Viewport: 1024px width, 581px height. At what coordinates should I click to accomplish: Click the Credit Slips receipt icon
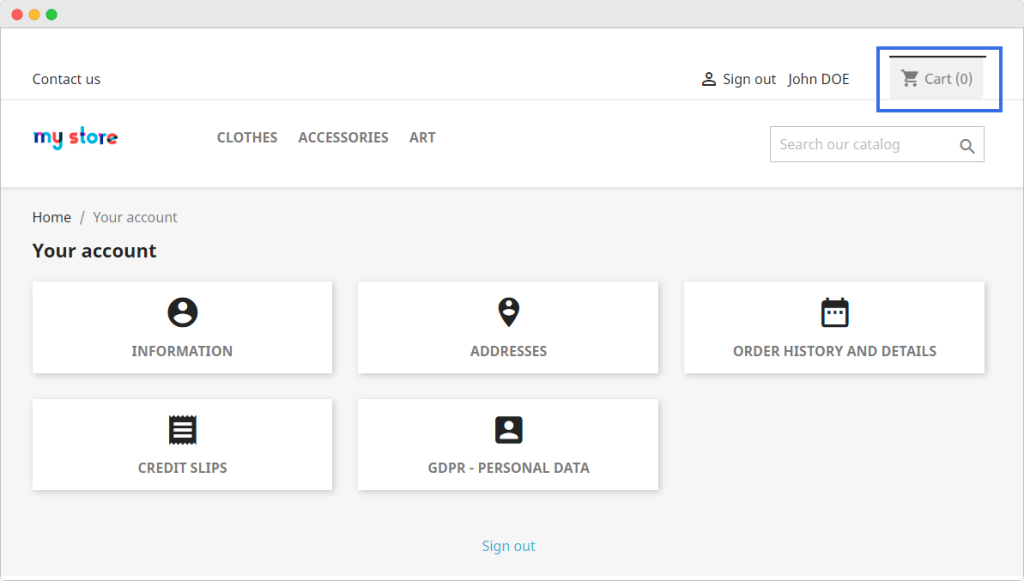tap(182, 430)
